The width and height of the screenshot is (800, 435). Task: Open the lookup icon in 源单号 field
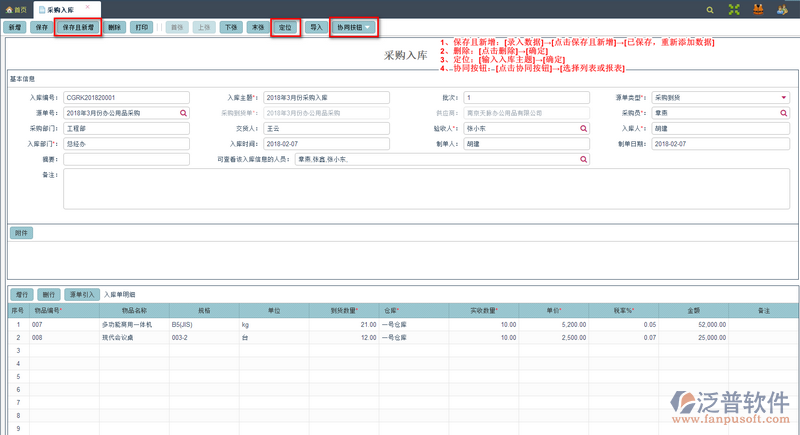[x=183, y=114]
